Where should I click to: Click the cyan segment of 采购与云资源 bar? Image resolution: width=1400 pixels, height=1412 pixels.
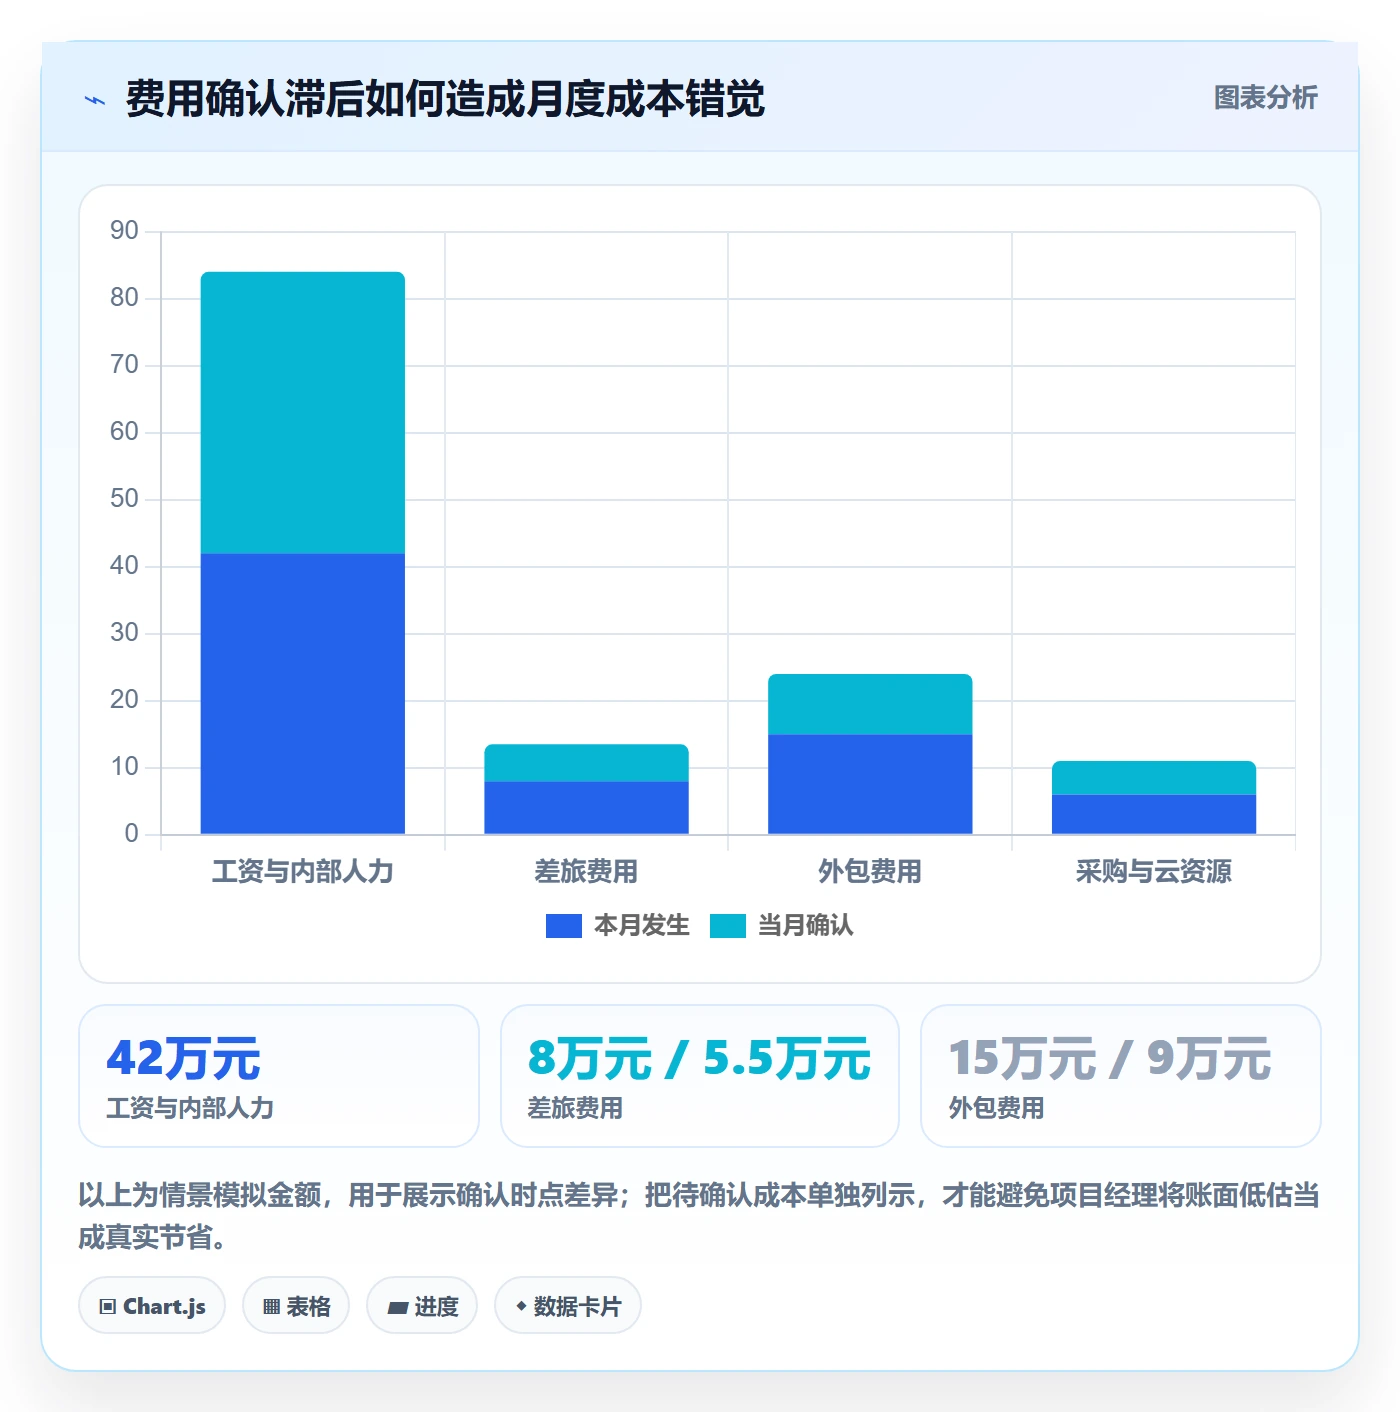[x=1154, y=778]
